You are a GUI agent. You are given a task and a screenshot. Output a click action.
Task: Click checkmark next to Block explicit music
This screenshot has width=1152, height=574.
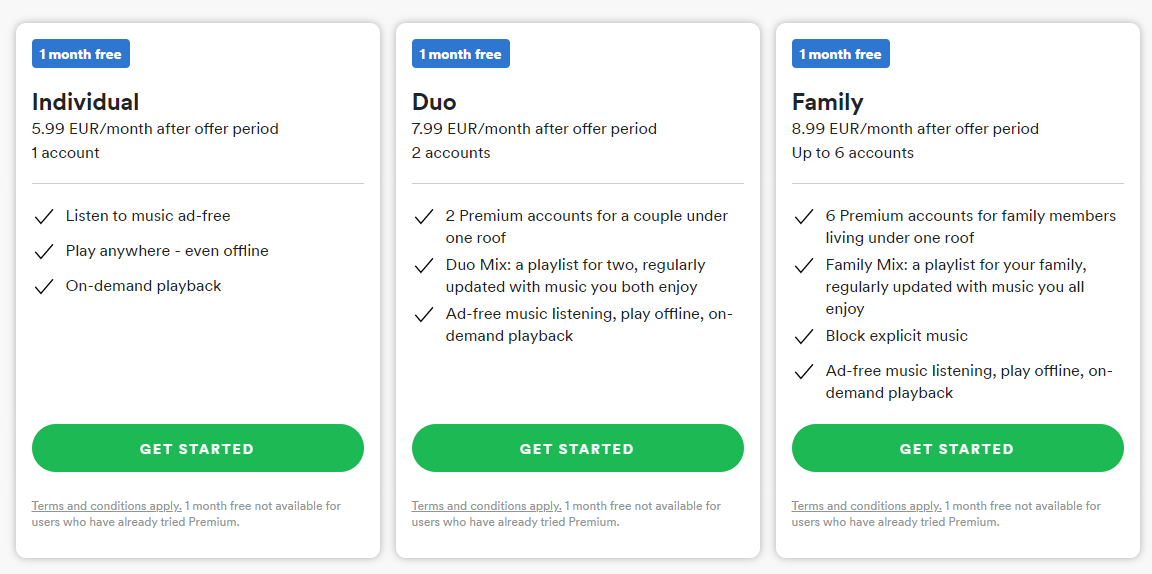tap(803, 337)
